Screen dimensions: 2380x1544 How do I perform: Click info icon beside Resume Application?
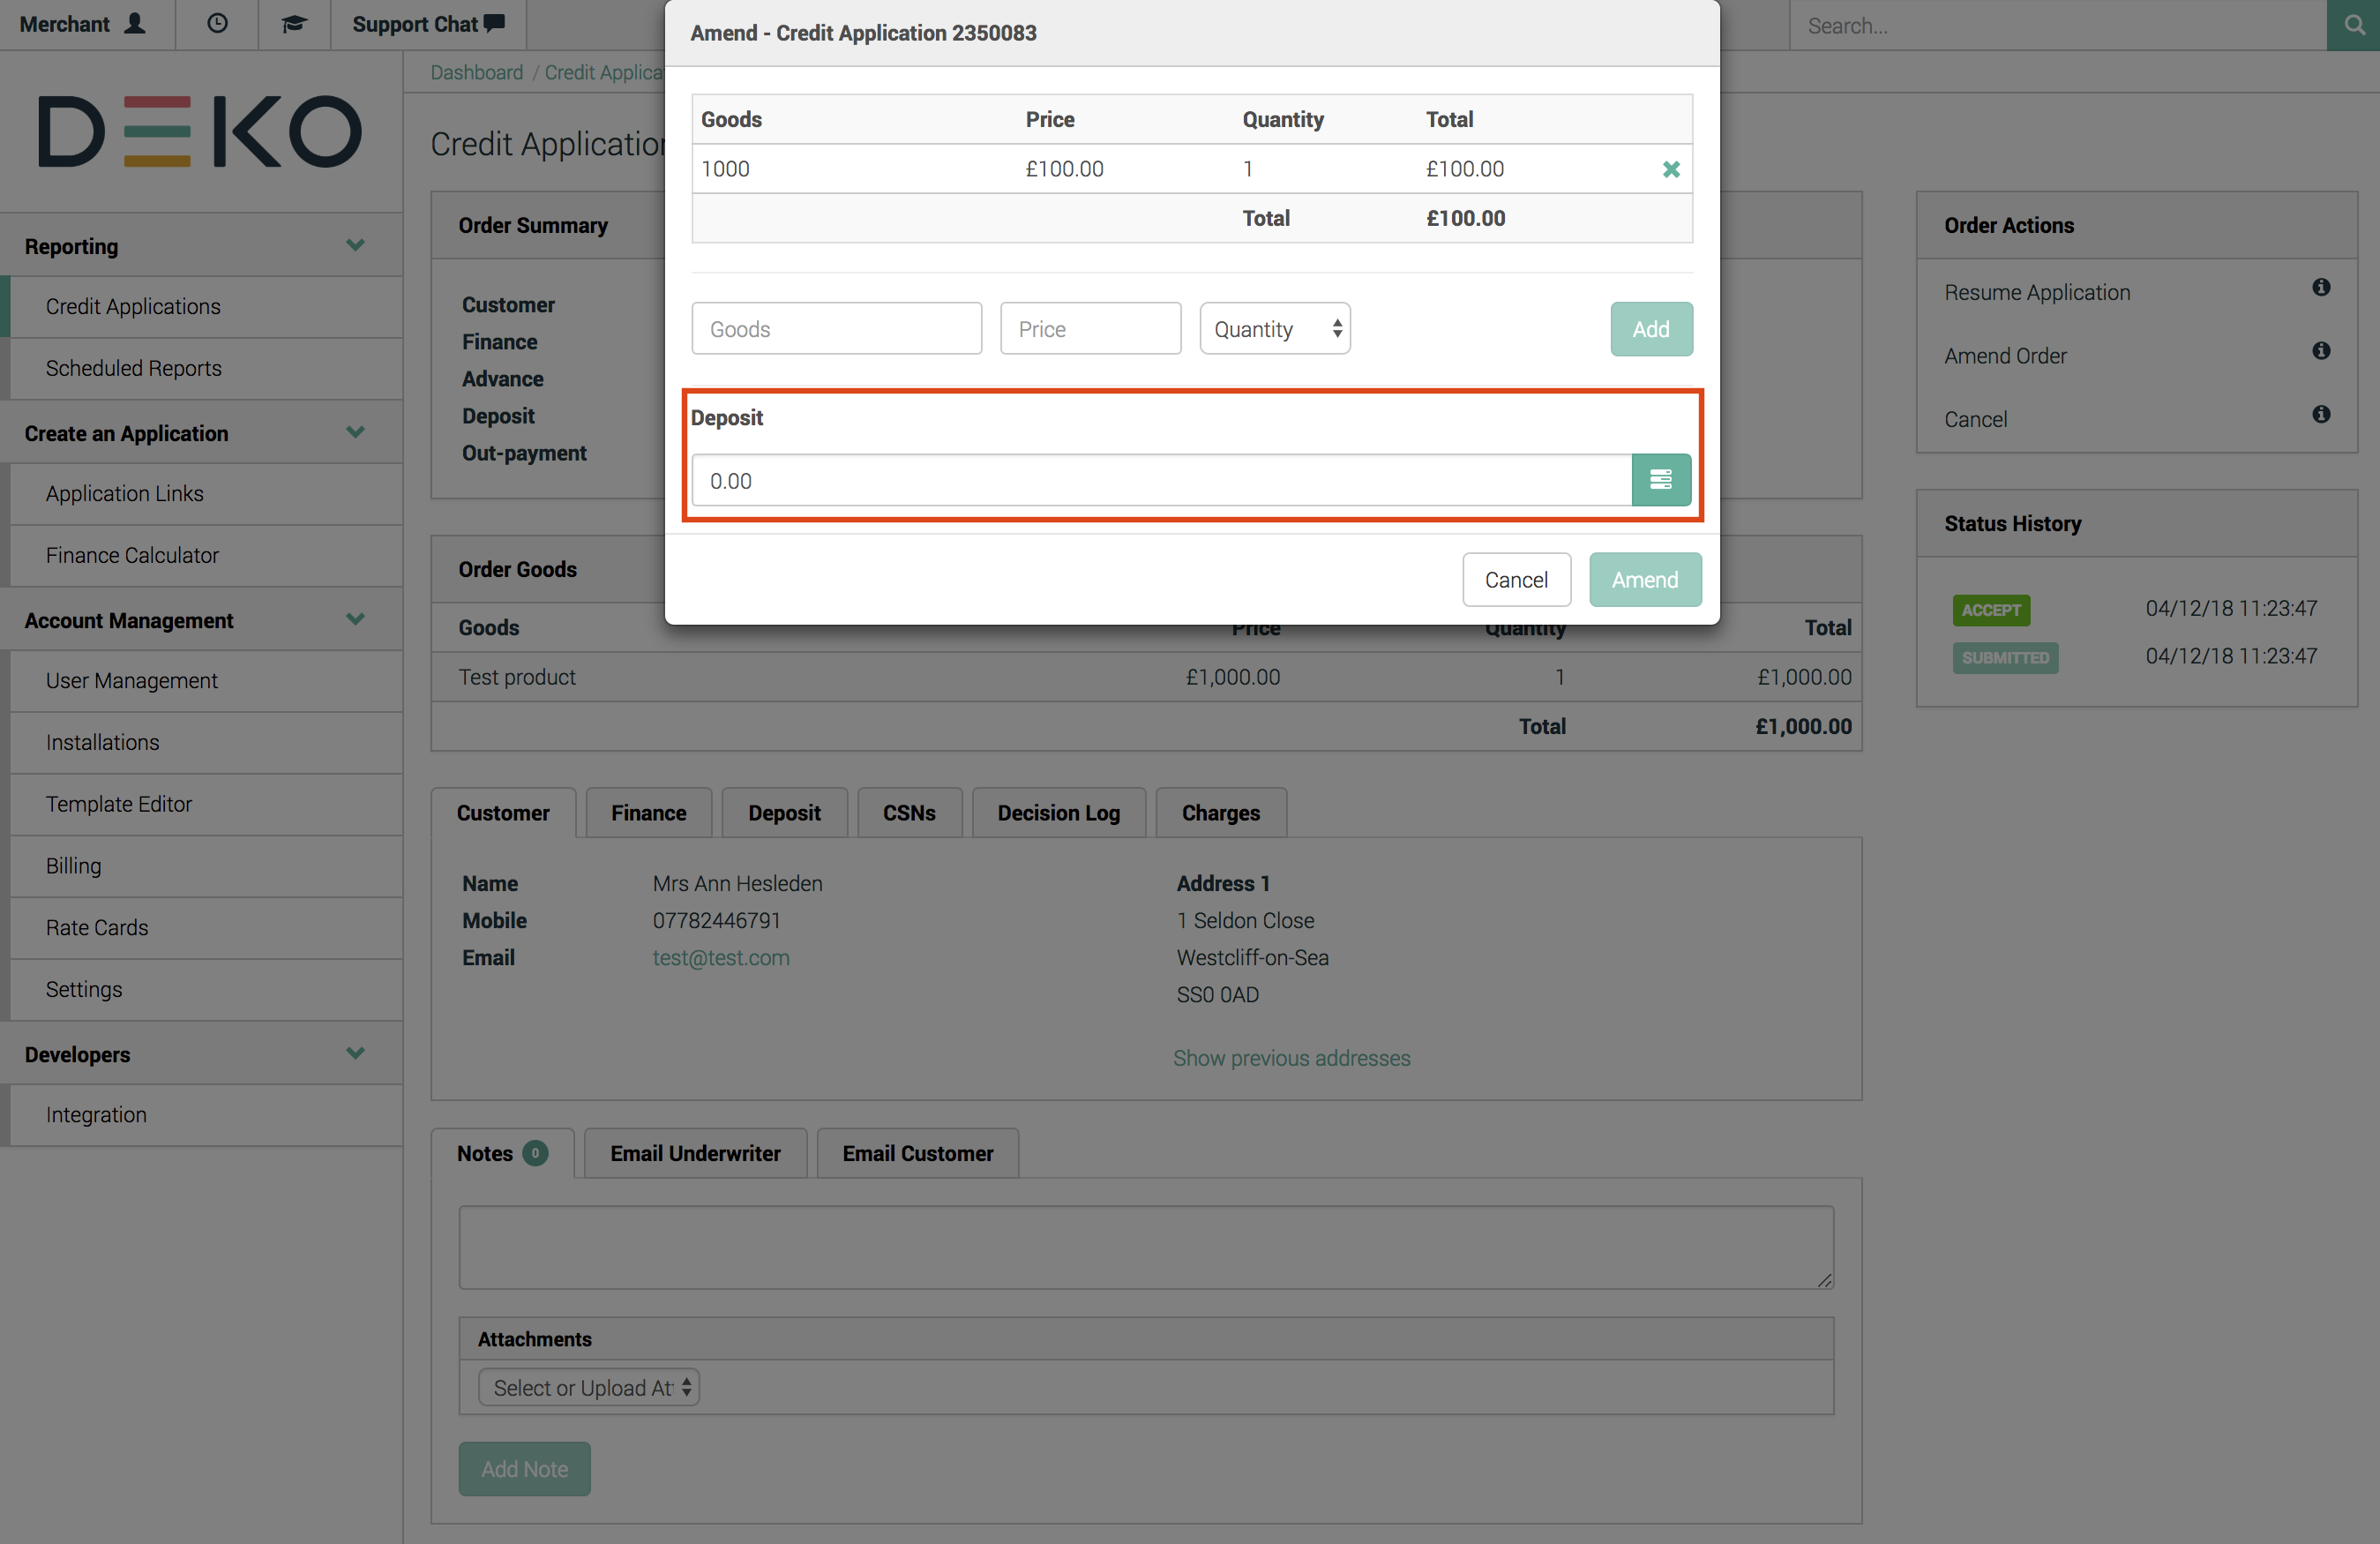(x=2320, y=288)
